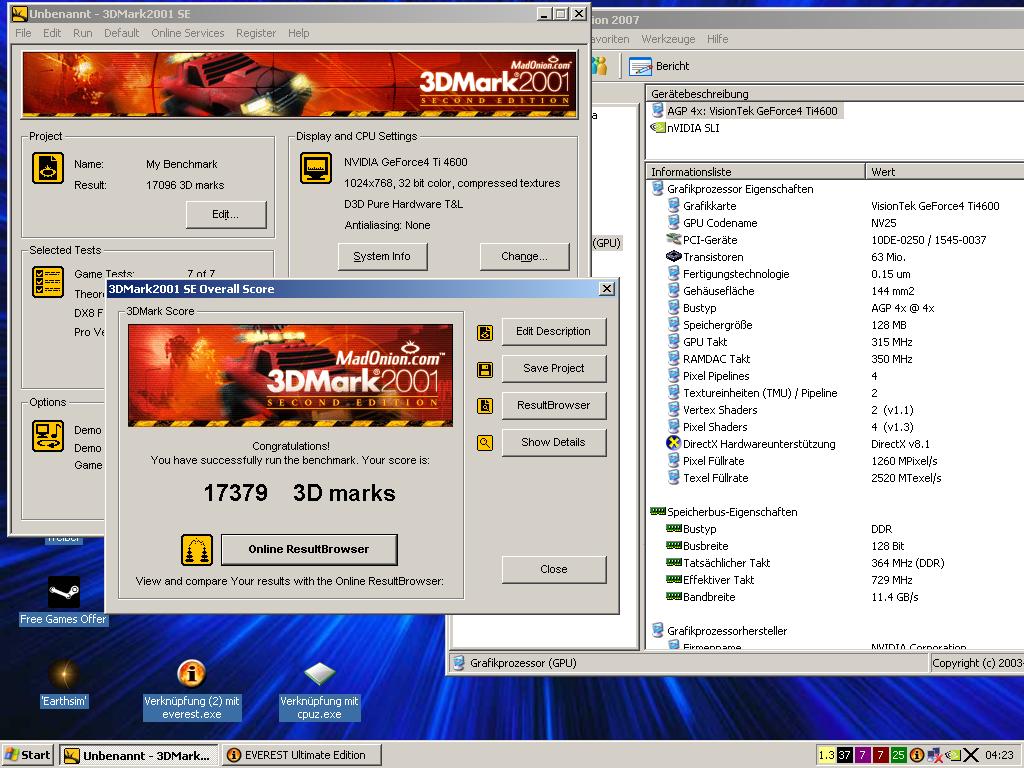Click the Bericht report icon in EVEREST toolbar
The height and width of the screenshot is (768, 1024).
coord(640,66)
